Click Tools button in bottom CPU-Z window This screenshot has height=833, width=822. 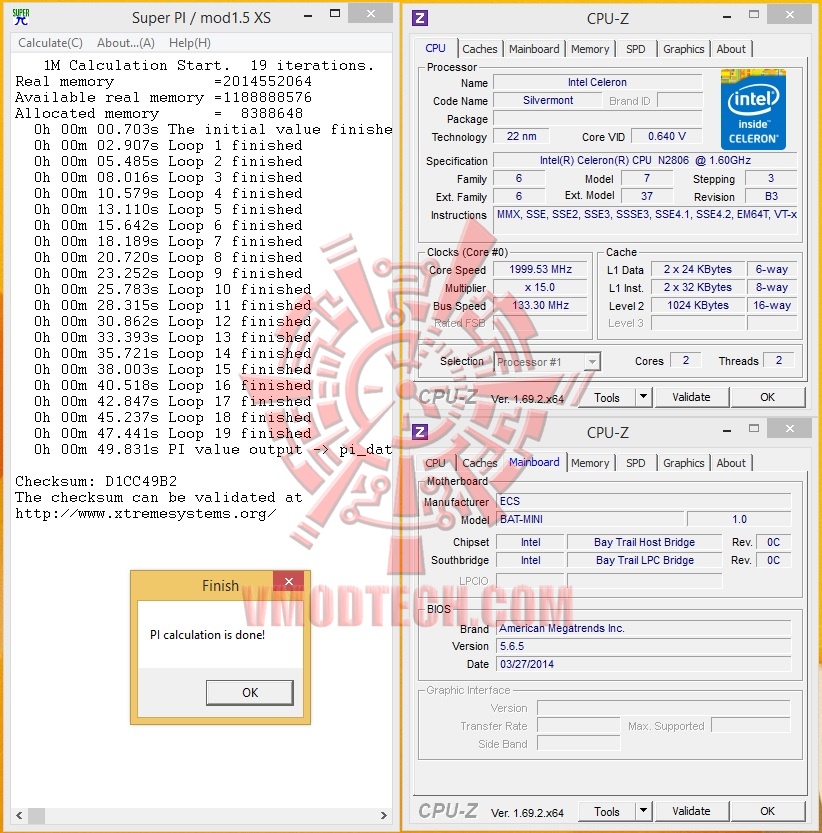pos(607,811)
